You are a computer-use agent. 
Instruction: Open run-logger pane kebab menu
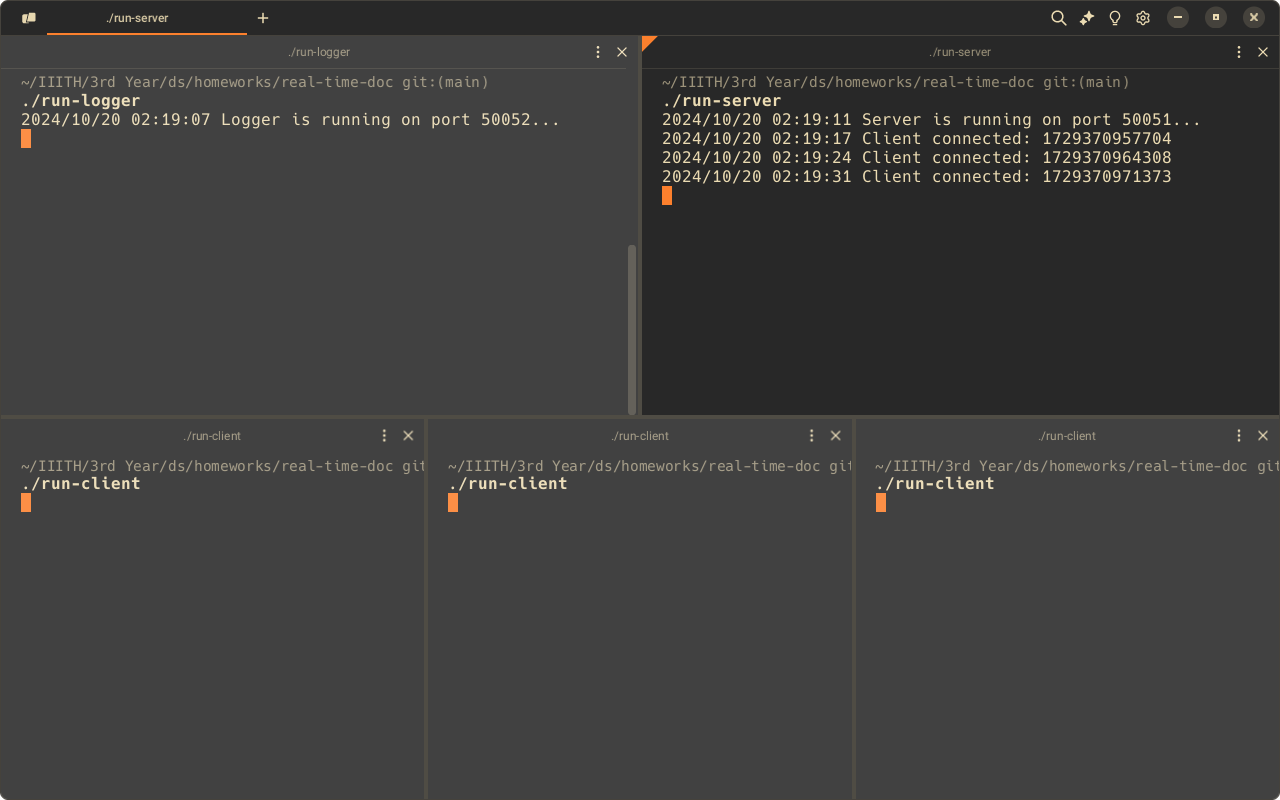tap(598, 52)
